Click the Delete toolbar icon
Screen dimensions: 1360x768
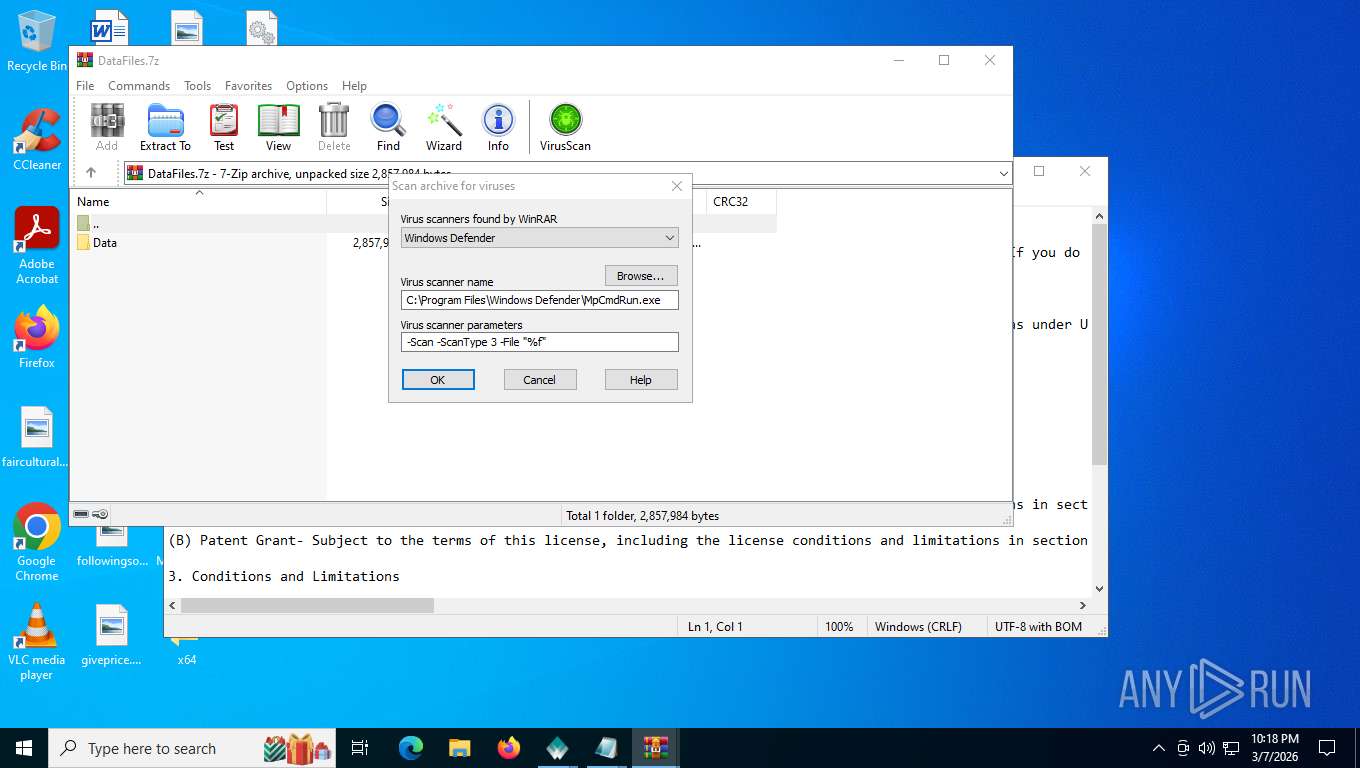coord(334,127)
